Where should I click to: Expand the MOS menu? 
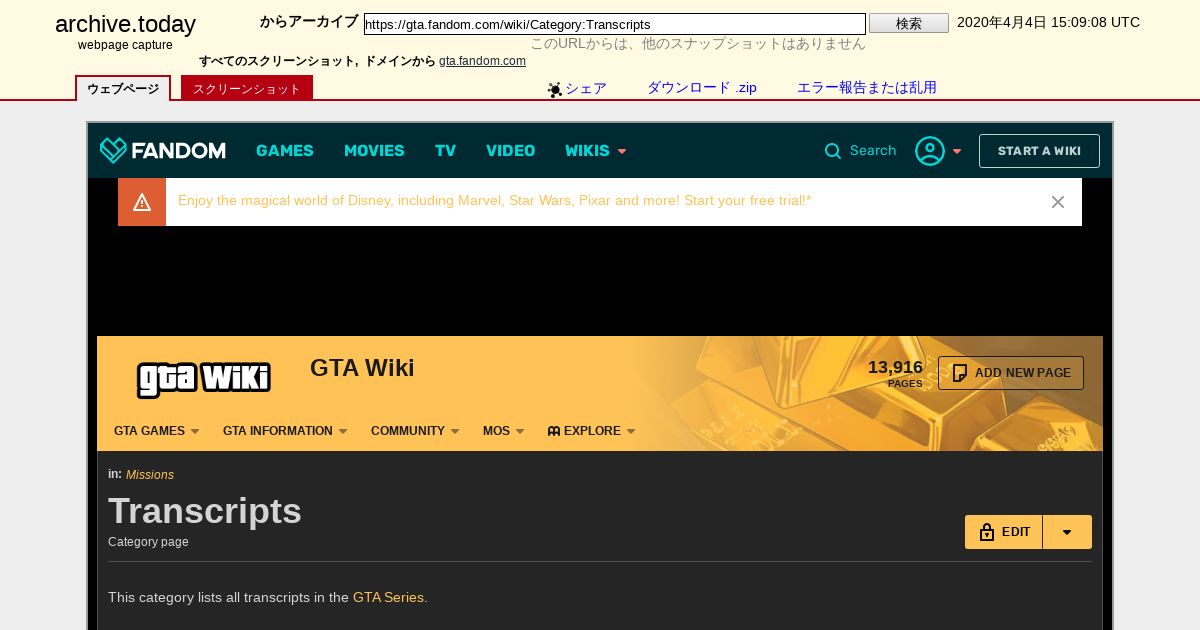click(503, 431)
